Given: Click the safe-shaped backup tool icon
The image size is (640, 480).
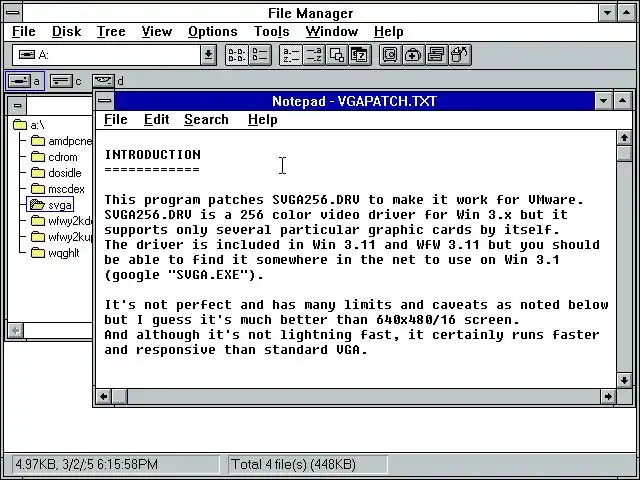Looking at the screenshot, I should pyautogui.click(x=390, y=55).
